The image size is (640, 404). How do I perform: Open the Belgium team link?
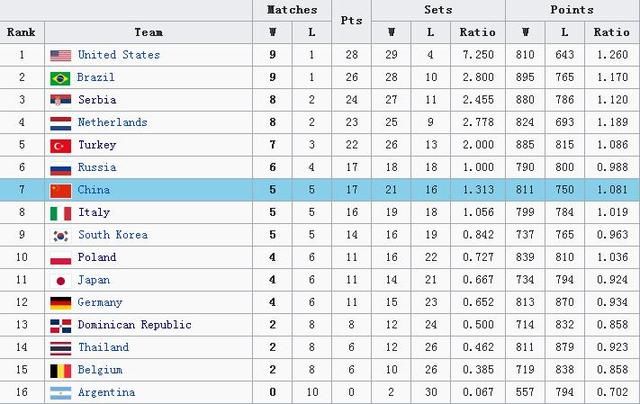point(99,370)
